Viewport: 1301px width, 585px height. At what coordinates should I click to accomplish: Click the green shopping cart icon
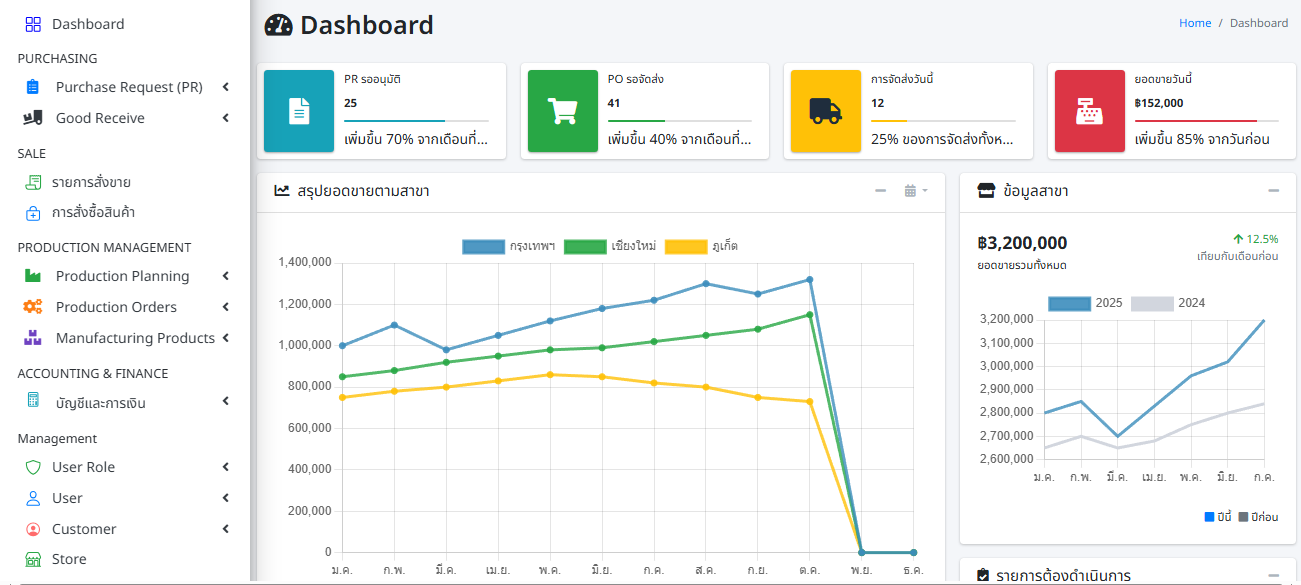pyautogui.click(x=563, y=111)
